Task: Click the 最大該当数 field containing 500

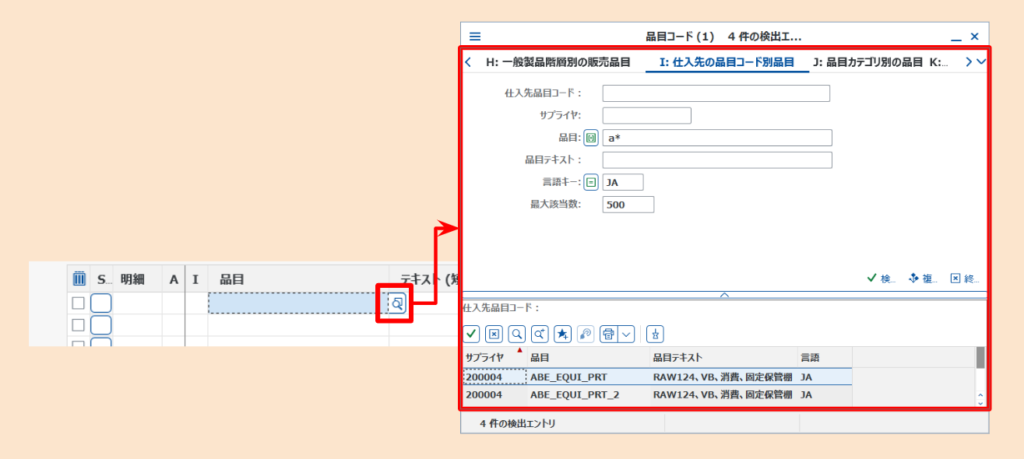Action: 628,204
